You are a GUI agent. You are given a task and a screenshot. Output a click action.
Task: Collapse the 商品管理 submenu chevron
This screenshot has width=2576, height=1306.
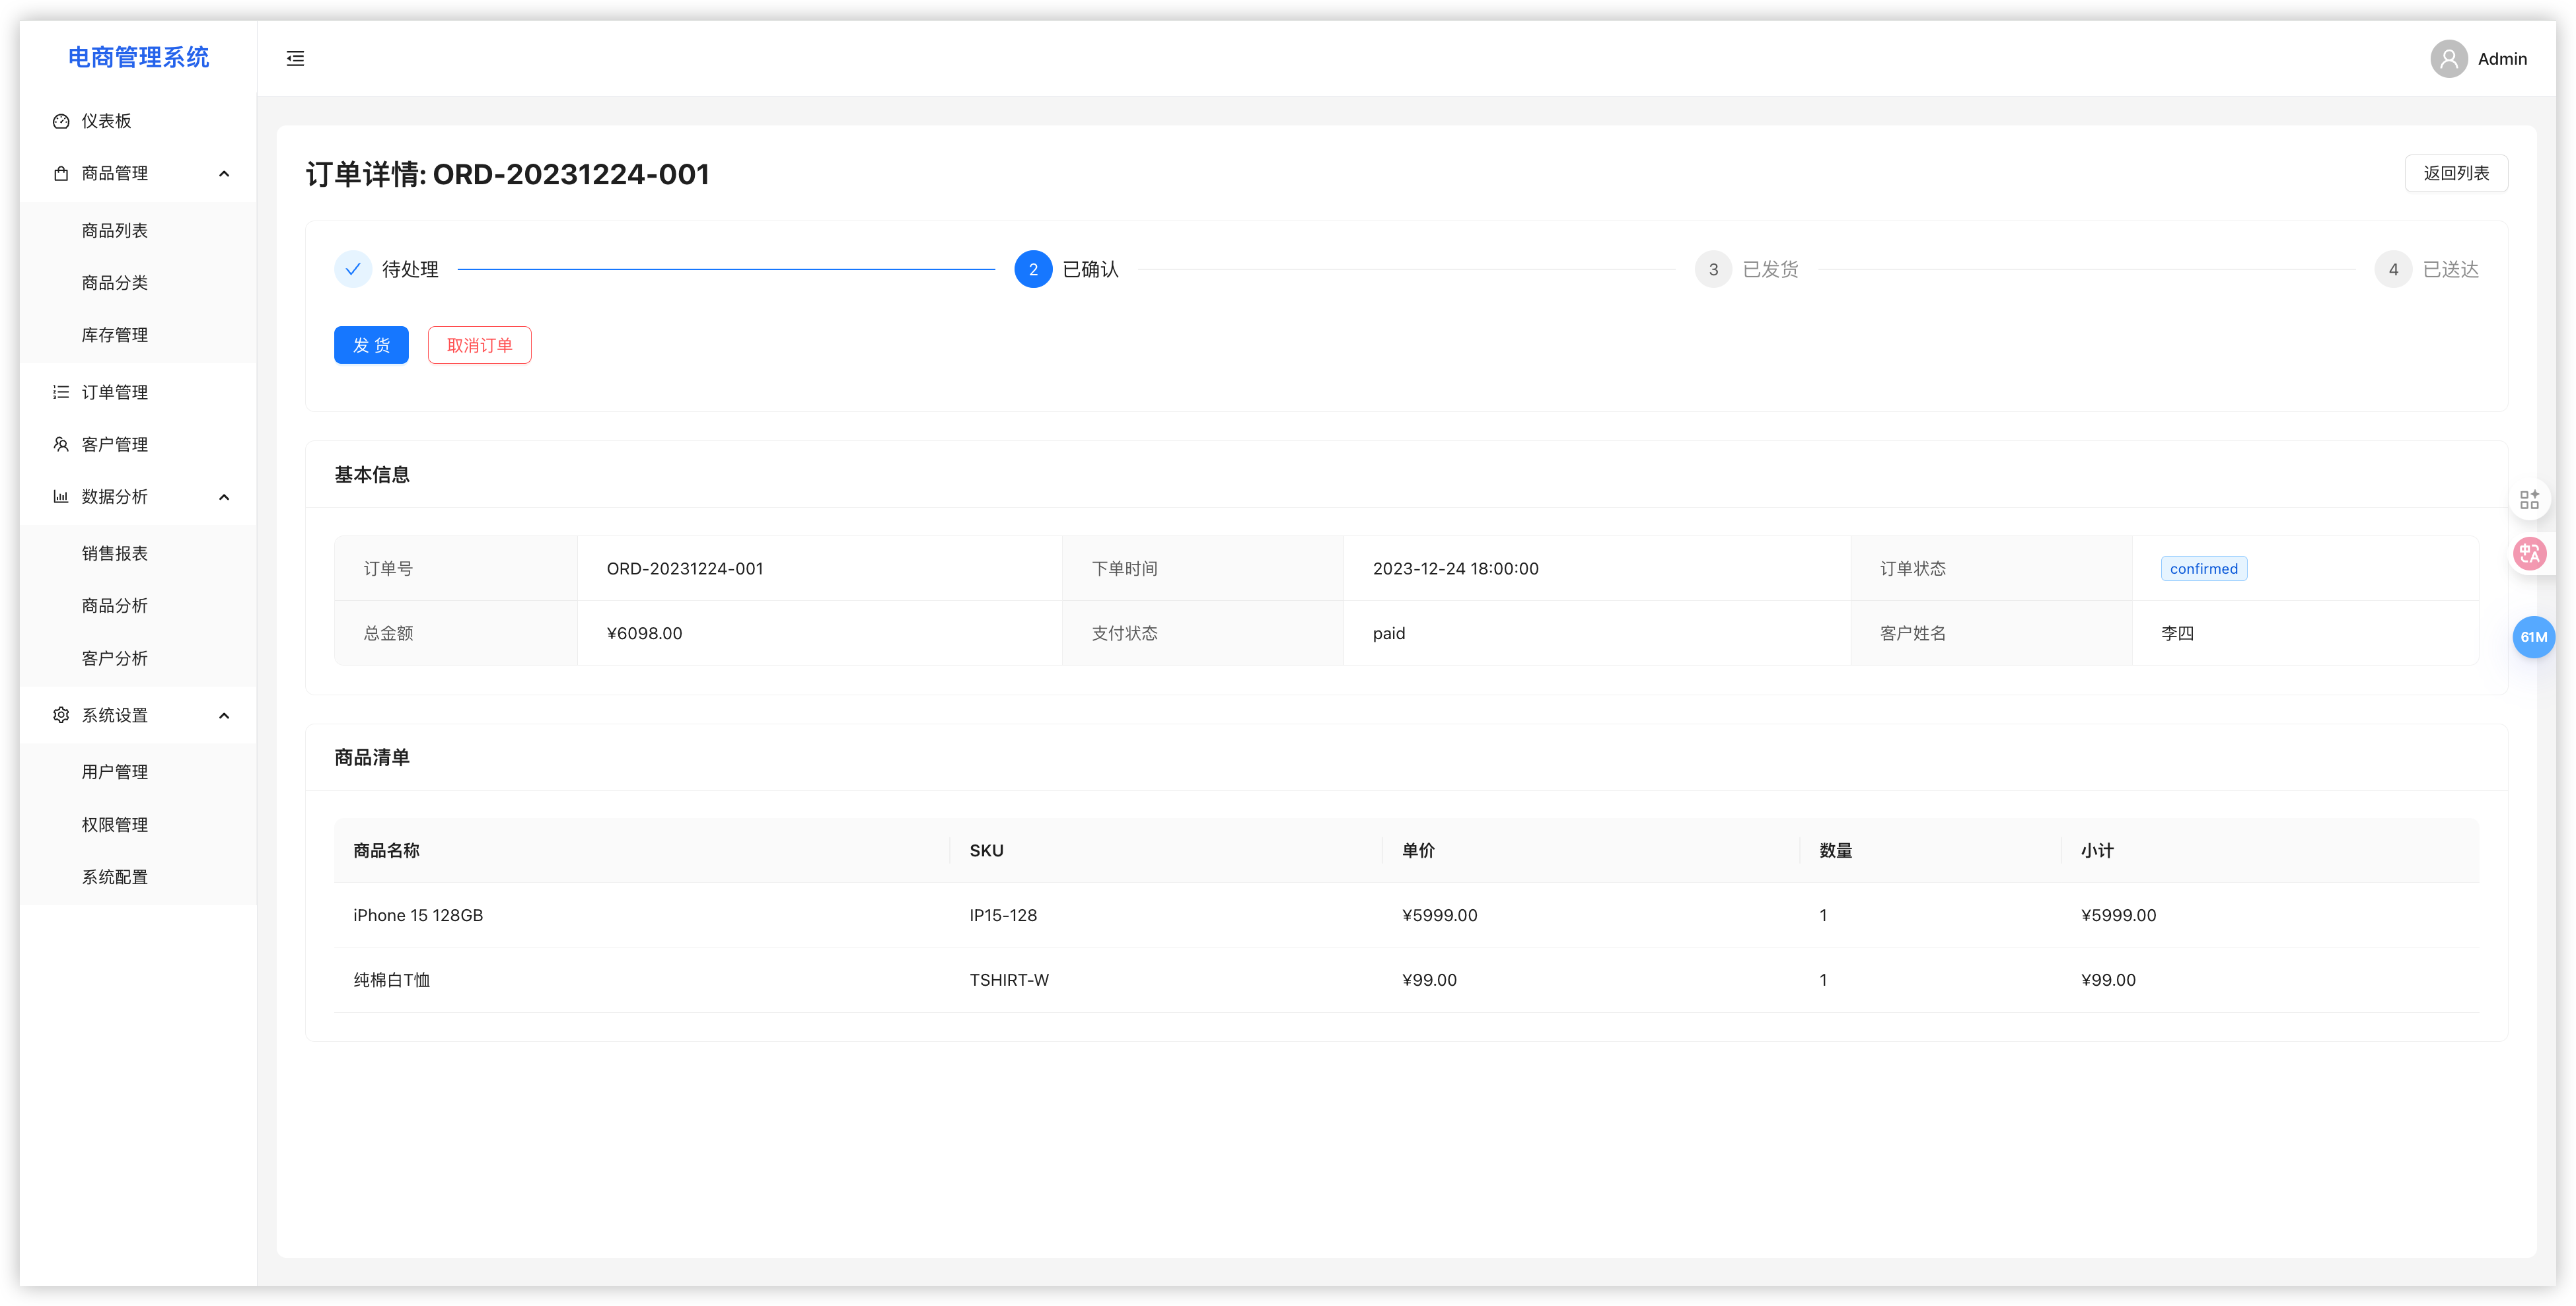224,174
